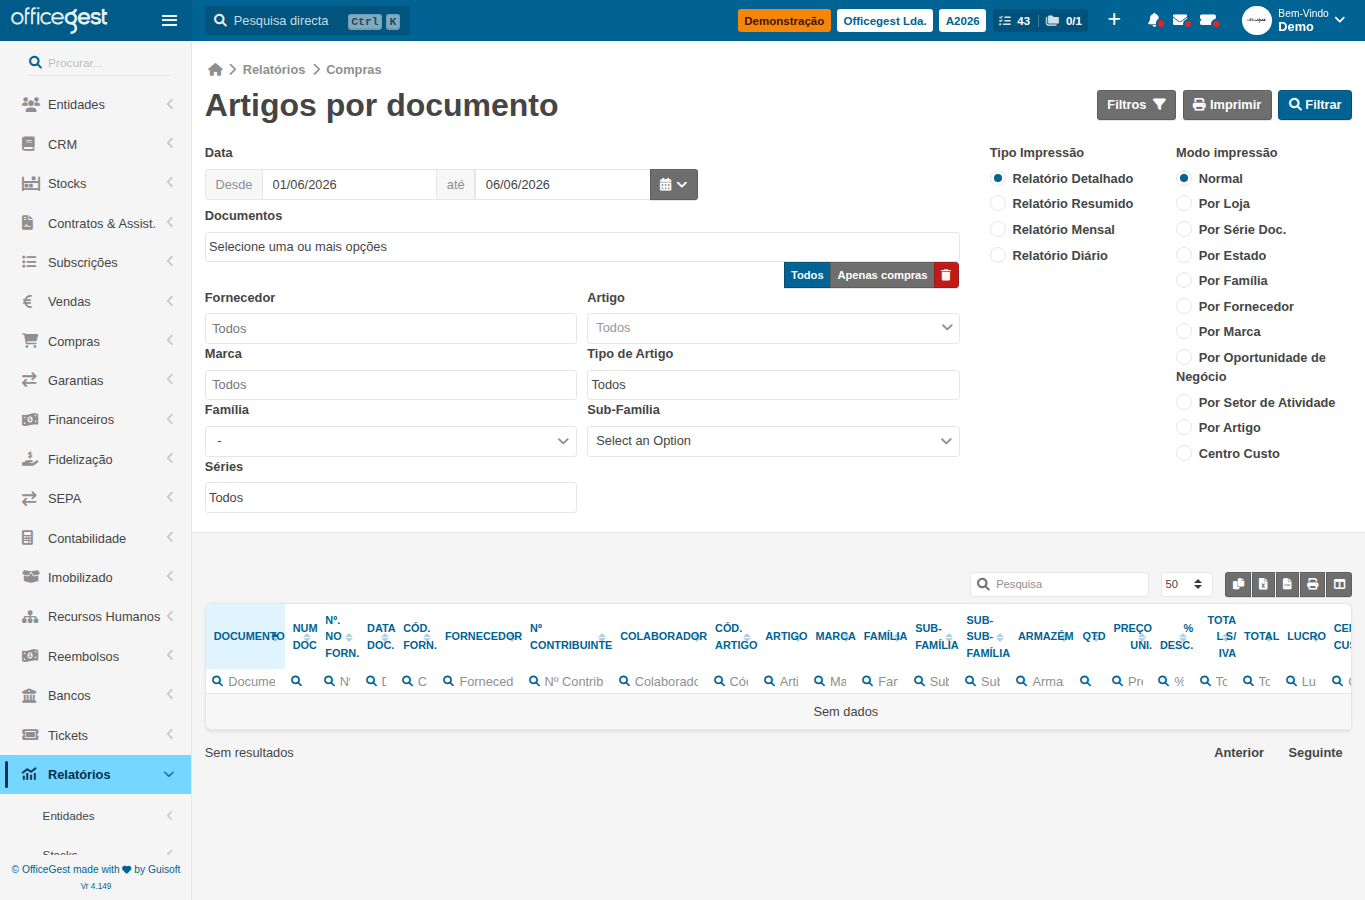1365x900 pixels.
Task: Click the officegest logo
Action: pos(59,19)
